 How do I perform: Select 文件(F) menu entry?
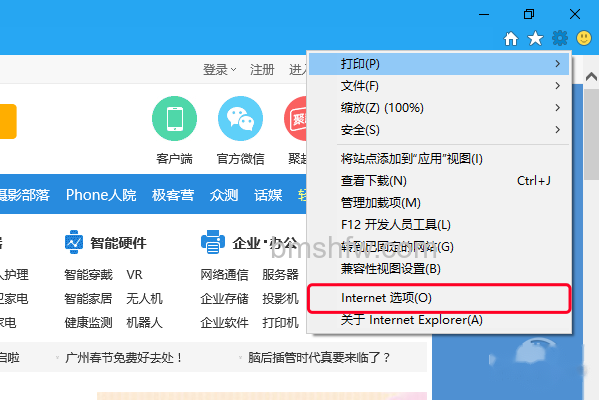(x=439, y=86)
